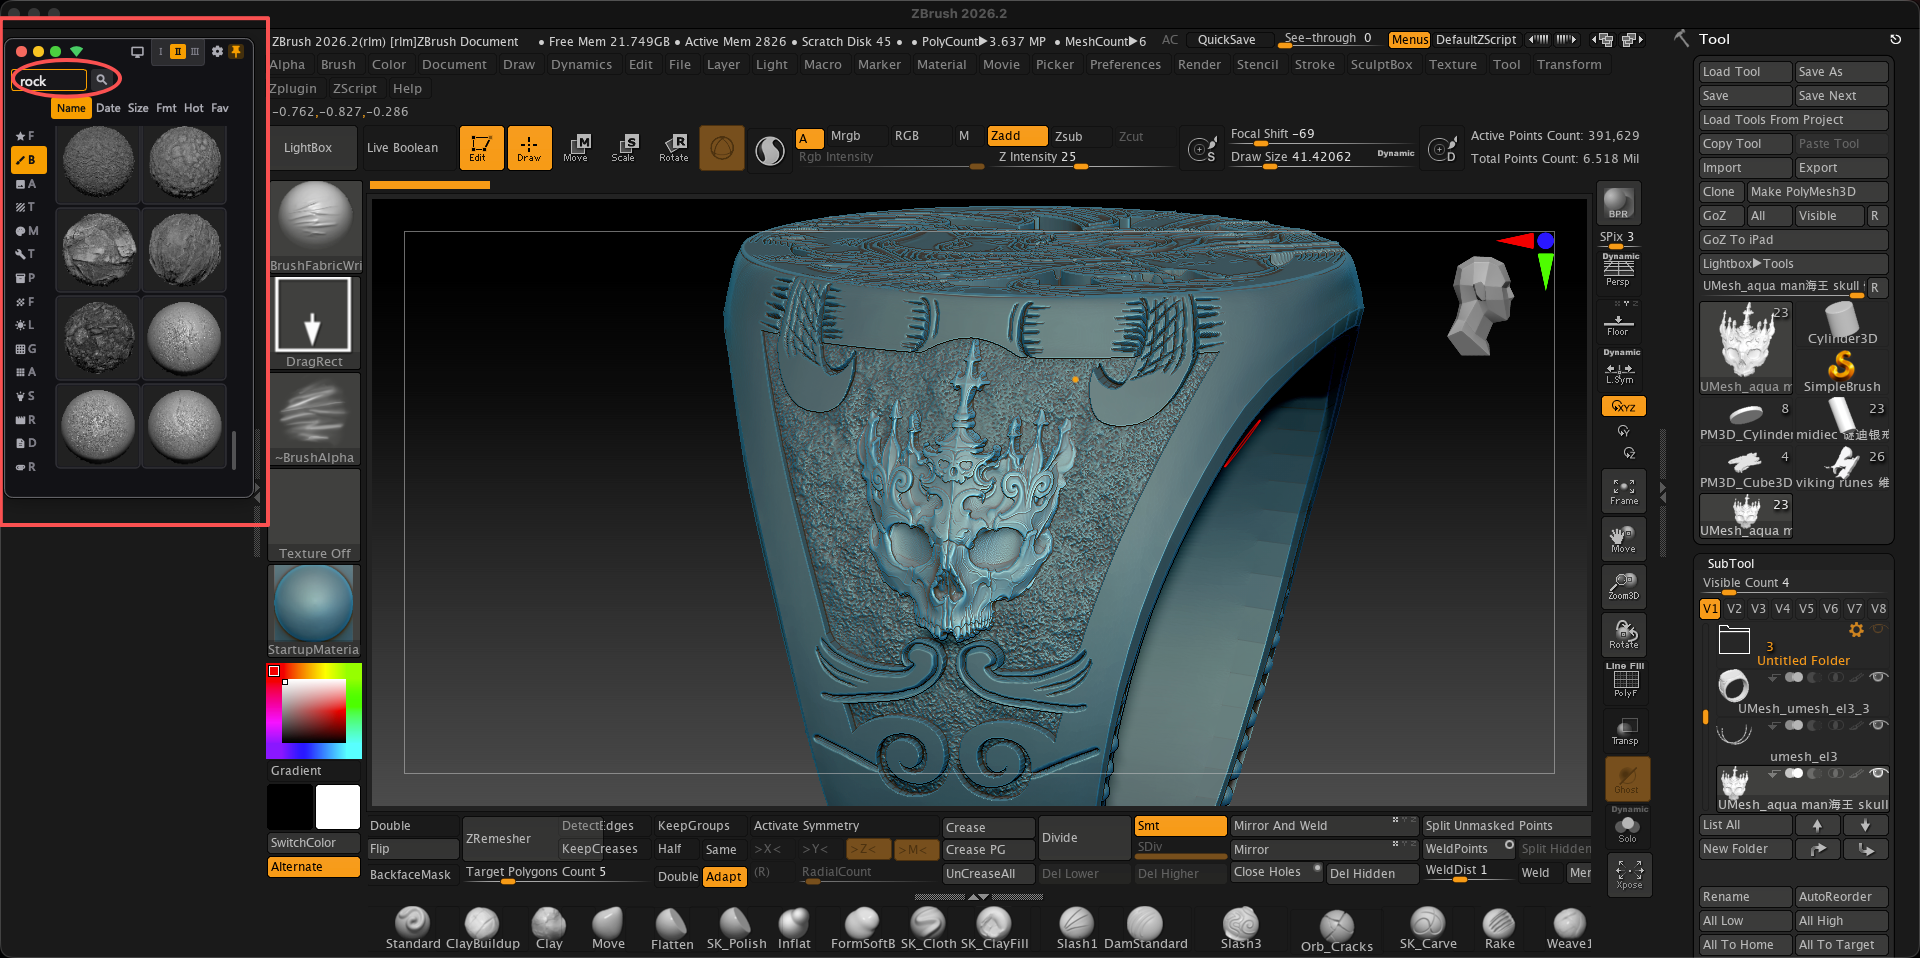Click the search magnifier icon in browser panel
This screenshot has width=1920, height=958.
click(101, 80)
